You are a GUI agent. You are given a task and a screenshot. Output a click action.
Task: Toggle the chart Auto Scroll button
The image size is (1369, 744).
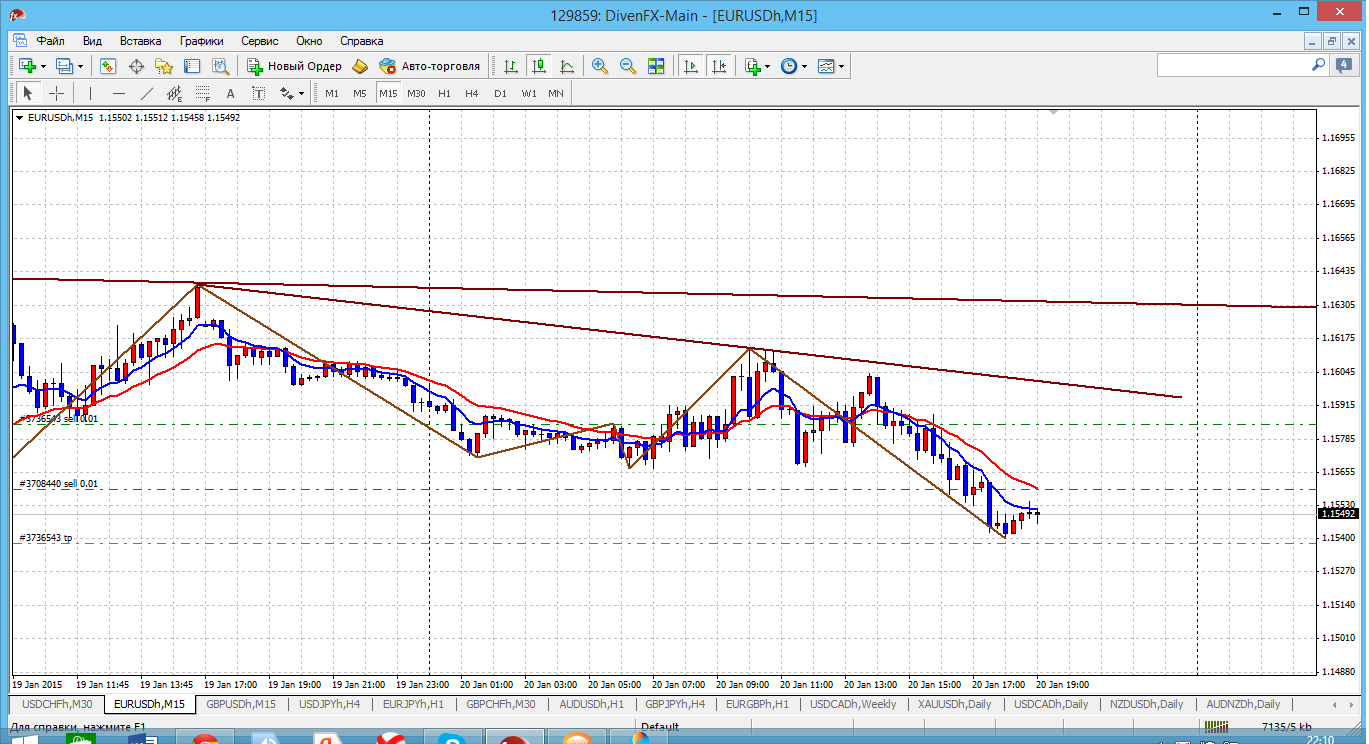tap(690, 66)
